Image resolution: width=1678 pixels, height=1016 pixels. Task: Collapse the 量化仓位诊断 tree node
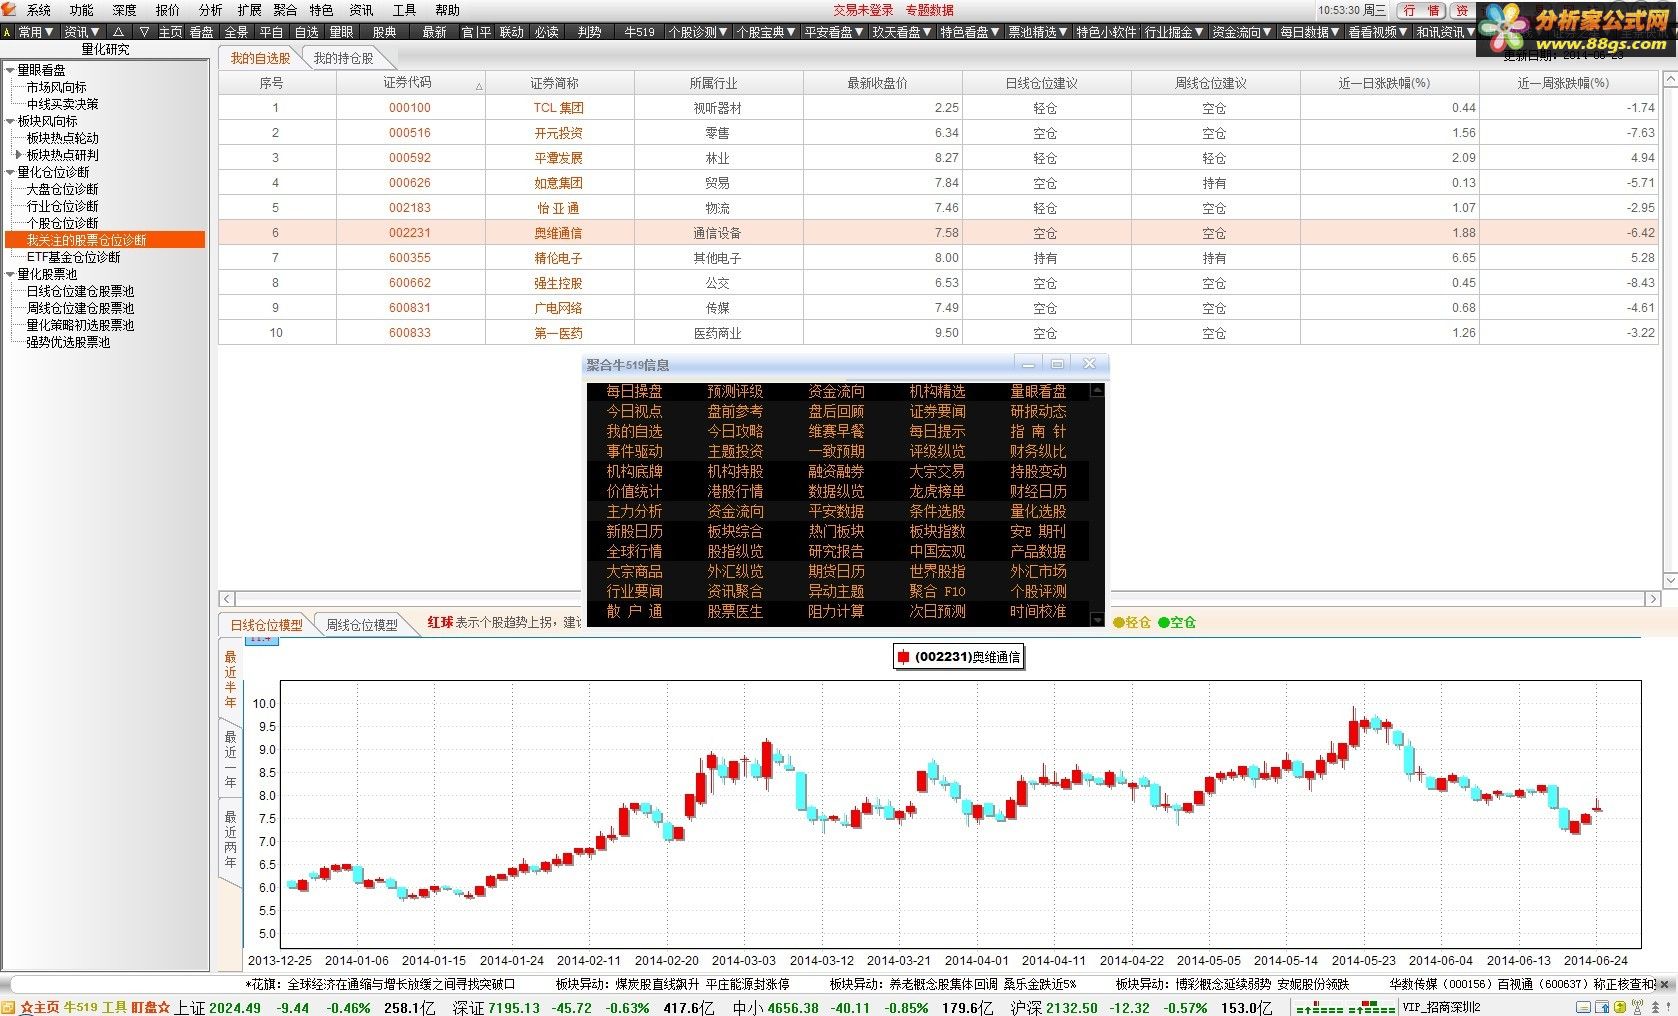(10, 172)
